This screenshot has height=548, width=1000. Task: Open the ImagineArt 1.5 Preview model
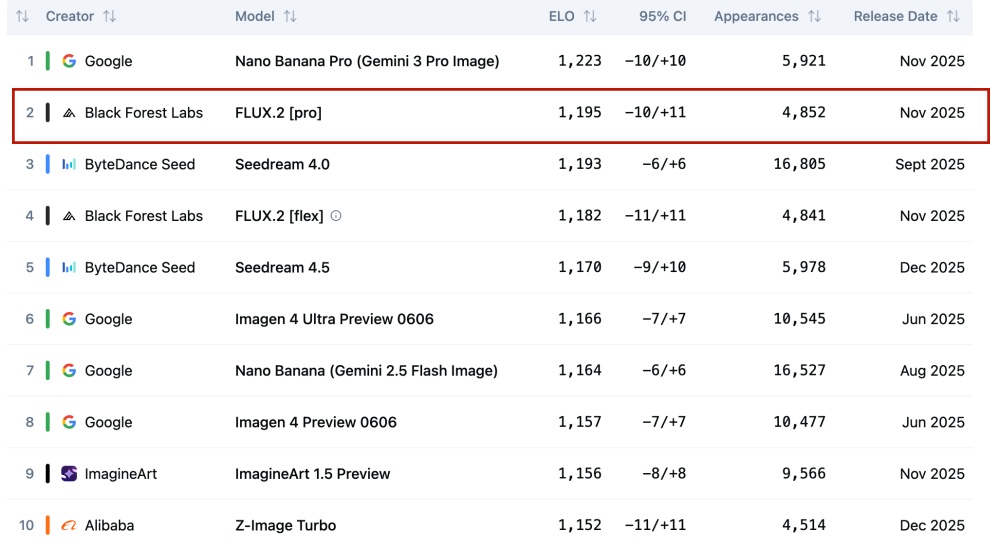pos(312,474)
